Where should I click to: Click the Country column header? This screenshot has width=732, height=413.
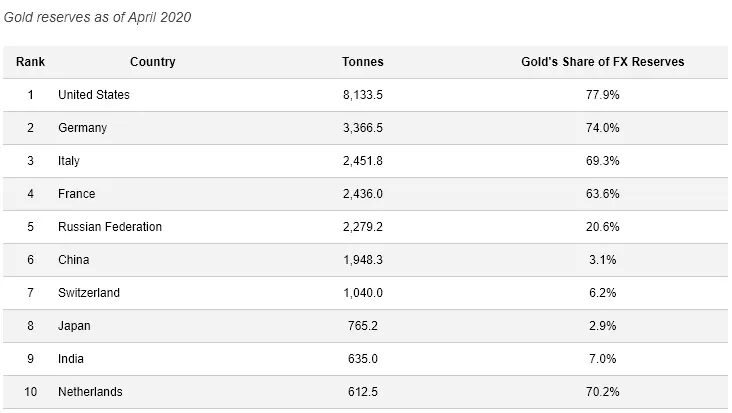(x=152, y=62)
